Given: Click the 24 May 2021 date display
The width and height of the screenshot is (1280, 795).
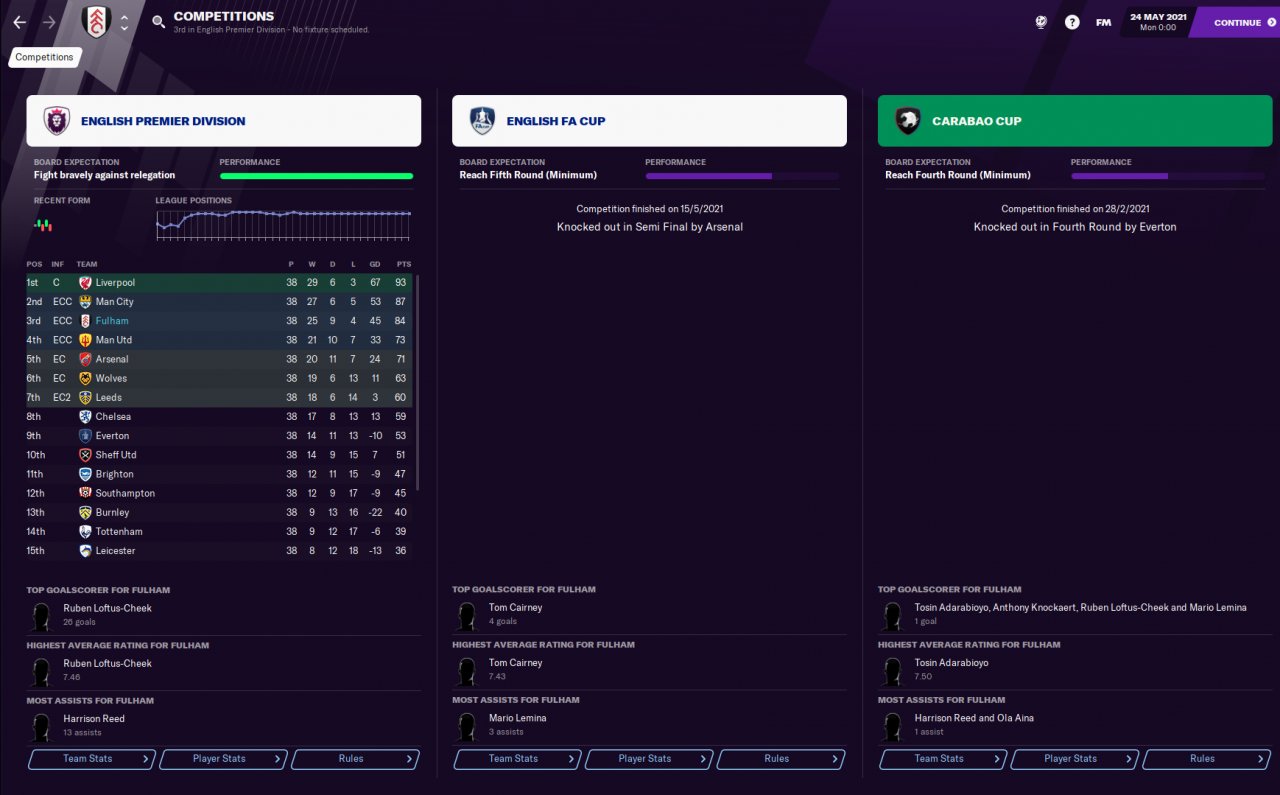Looking at the screenshot, I should pyautogui.click(x=1157, y=21).
